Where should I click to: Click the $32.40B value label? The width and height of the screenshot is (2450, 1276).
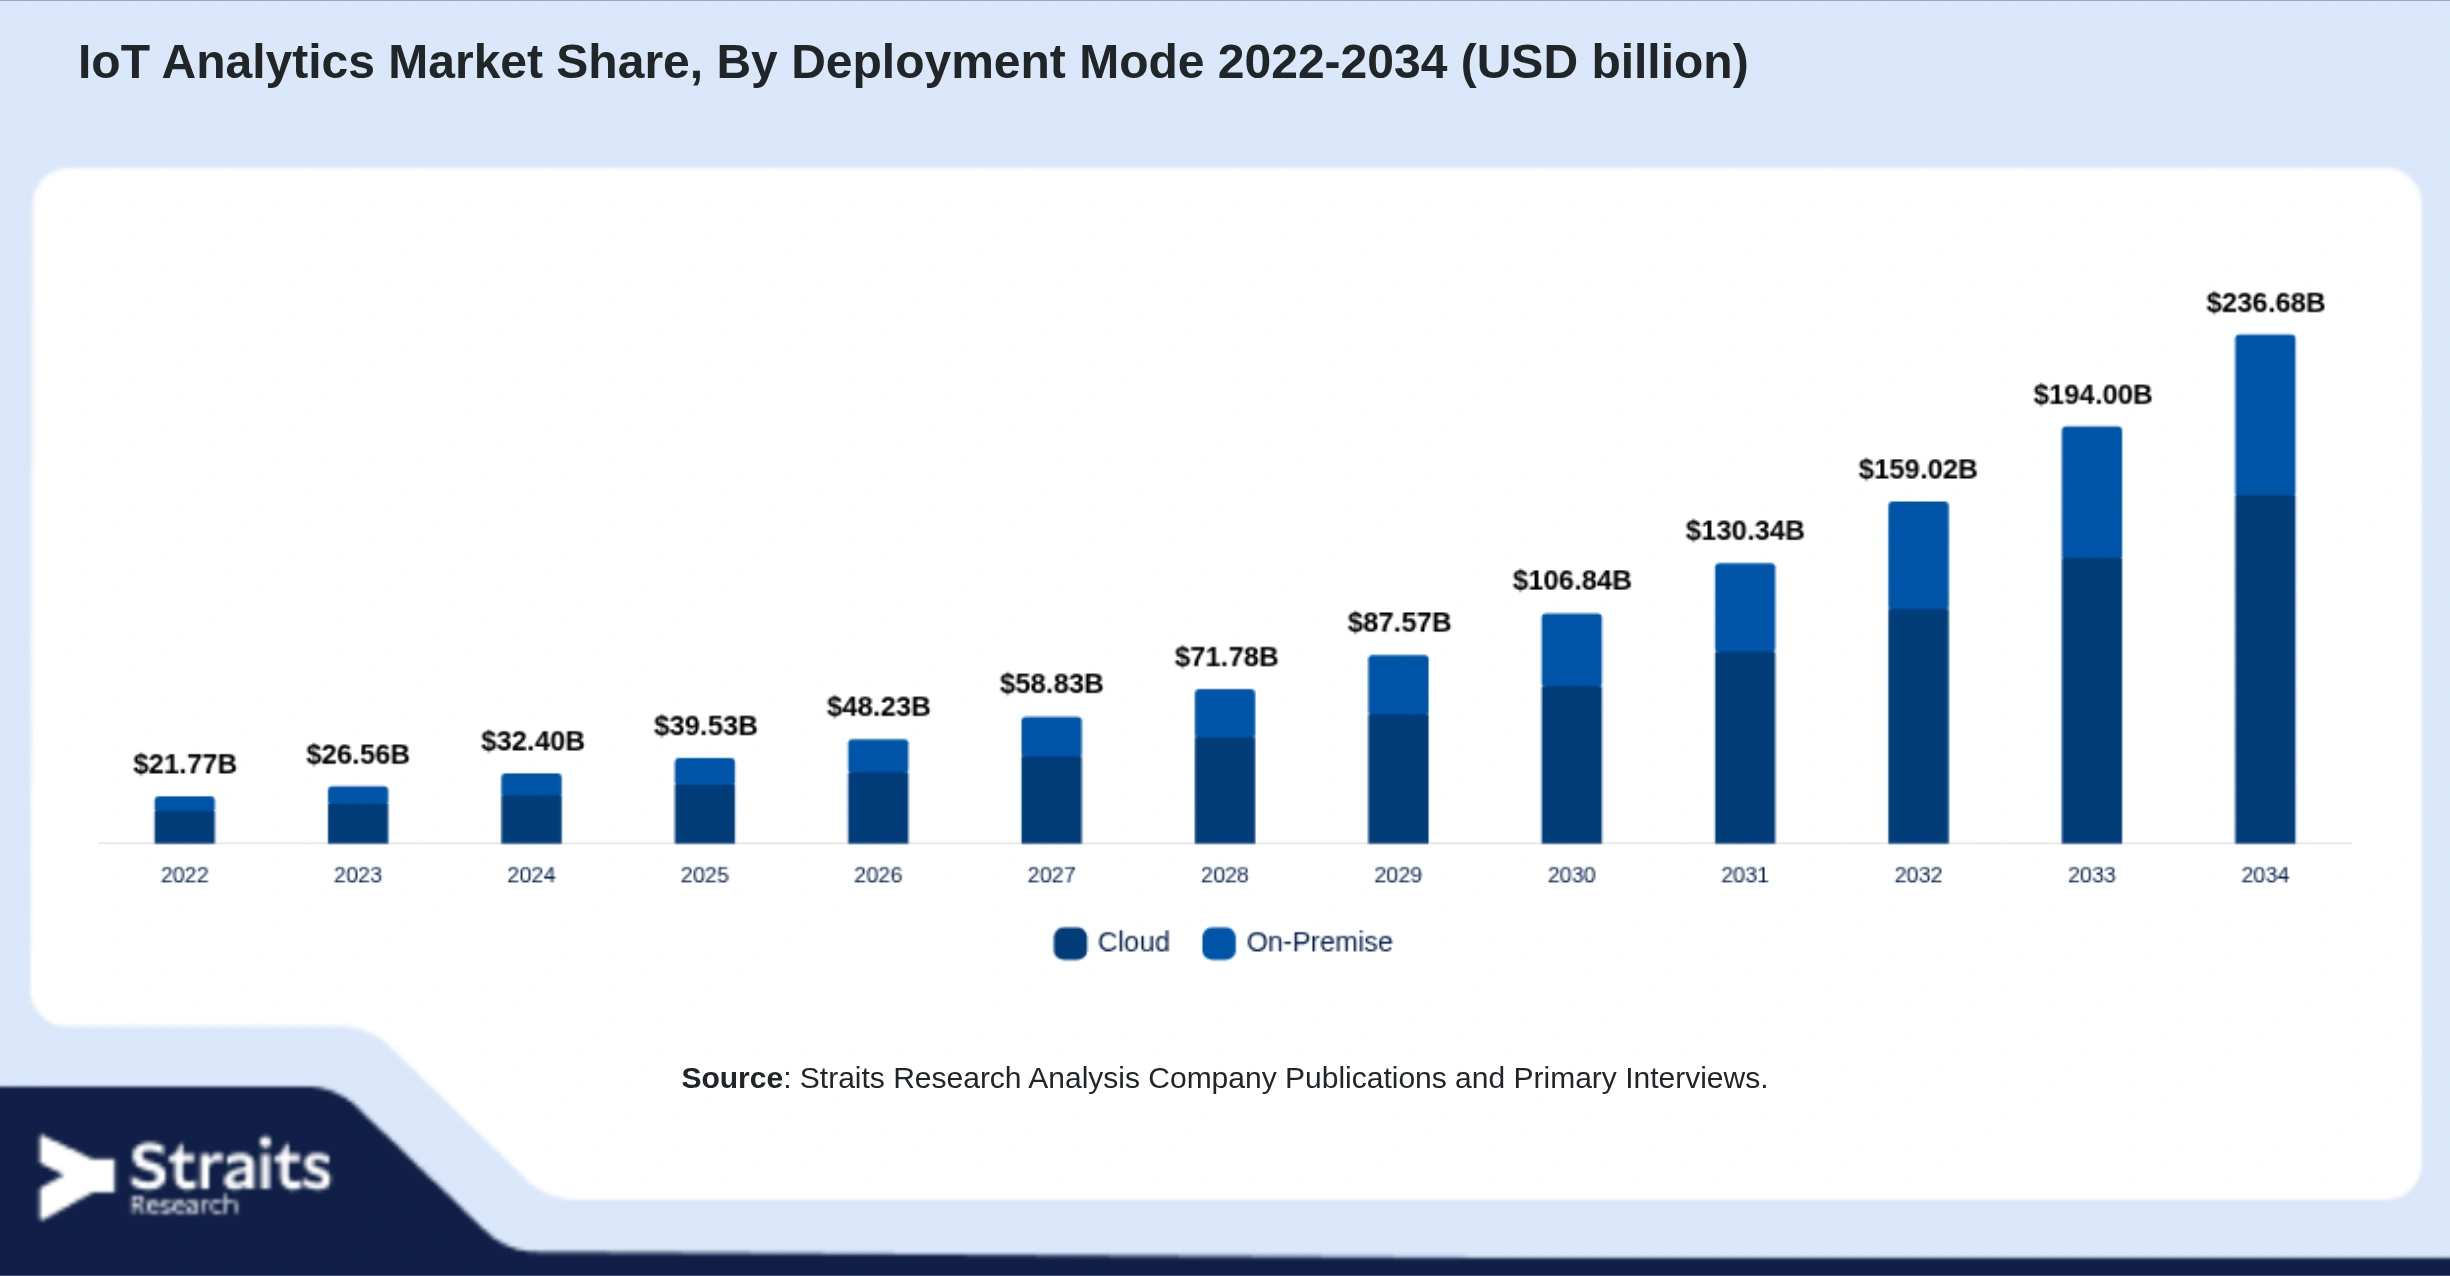[x=532, y=742]
